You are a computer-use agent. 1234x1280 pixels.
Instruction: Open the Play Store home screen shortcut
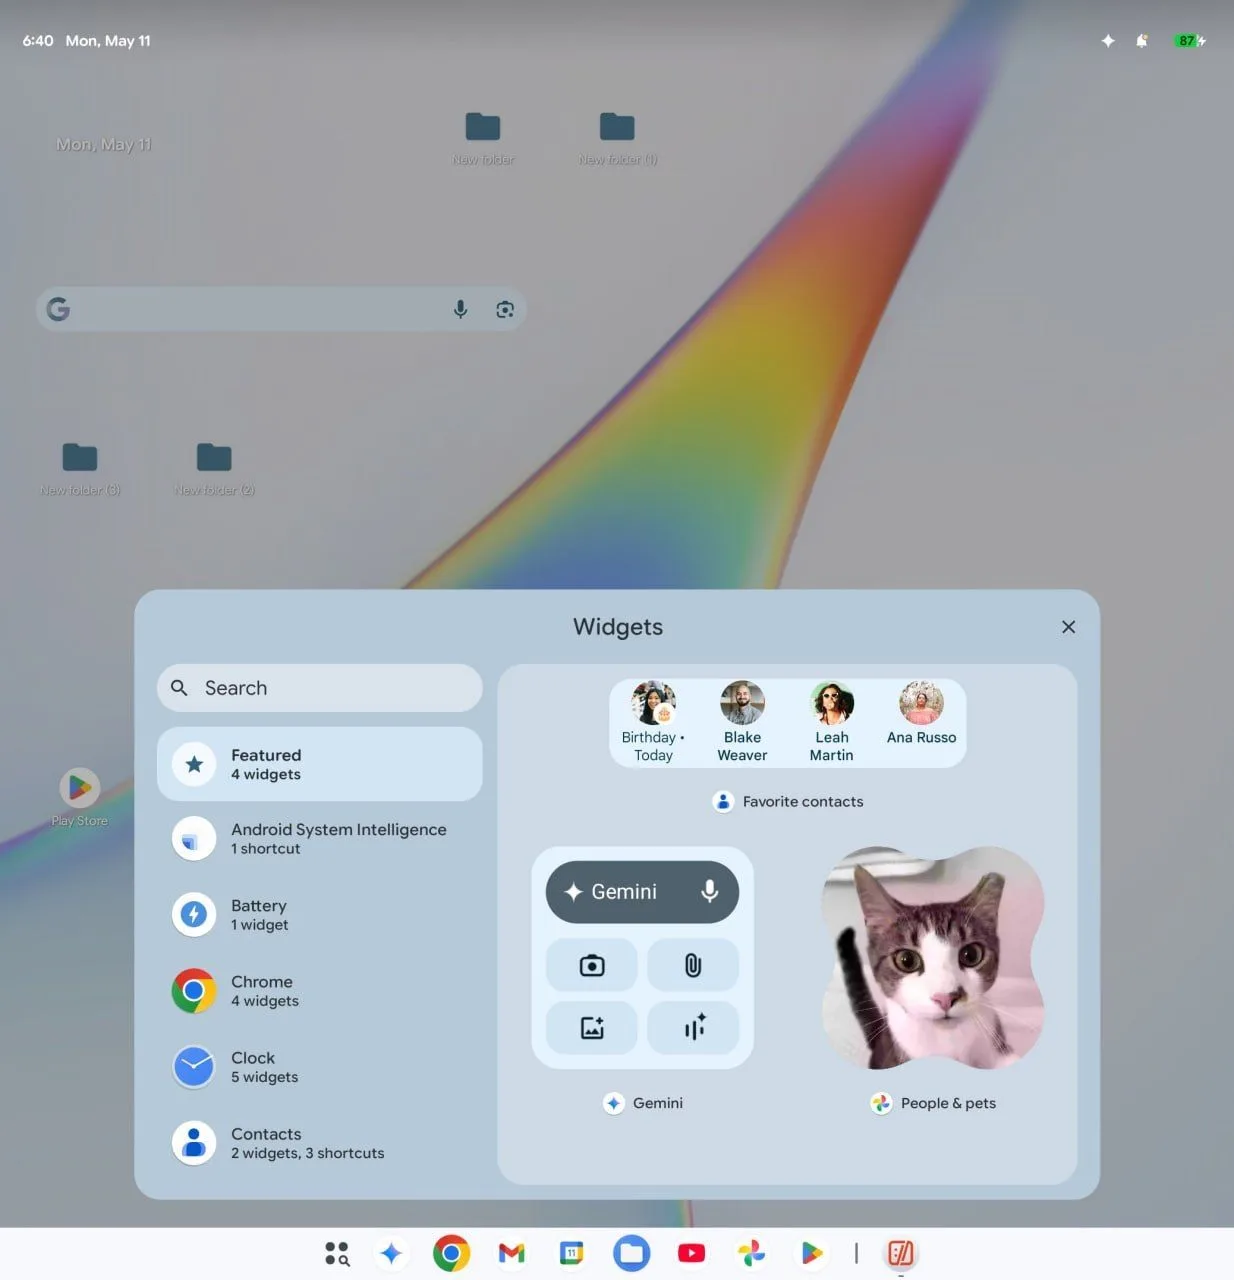pyautogui.click(x=79, y=797)
